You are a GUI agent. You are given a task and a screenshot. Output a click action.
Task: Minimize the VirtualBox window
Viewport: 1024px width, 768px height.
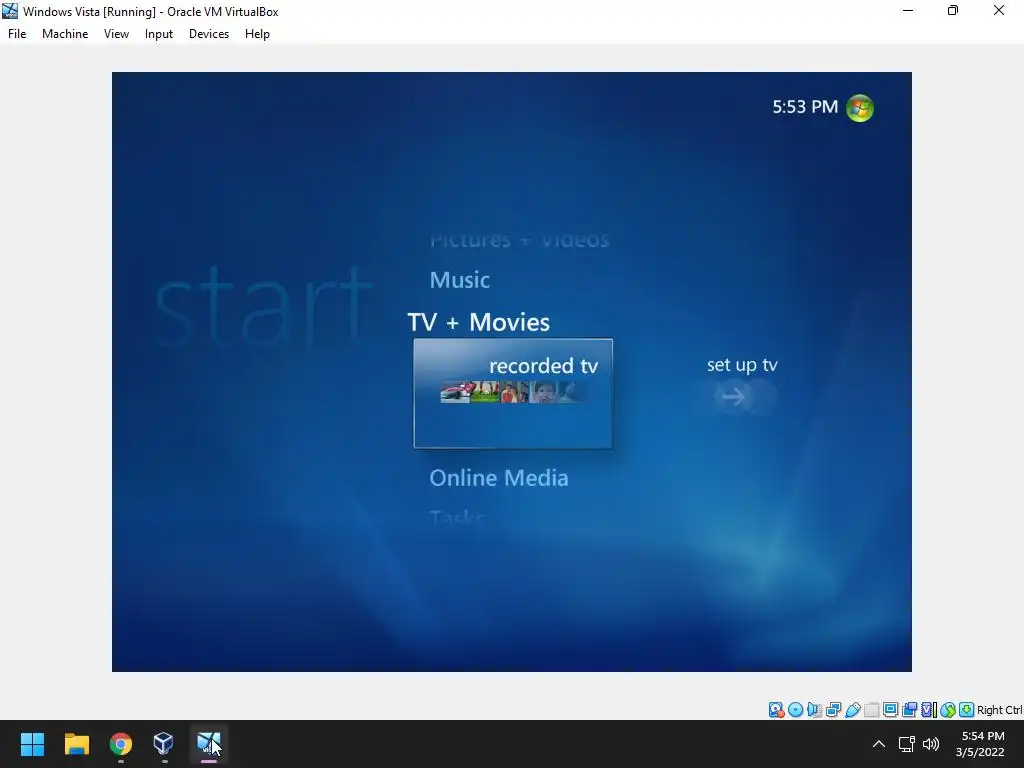(908, 10)
